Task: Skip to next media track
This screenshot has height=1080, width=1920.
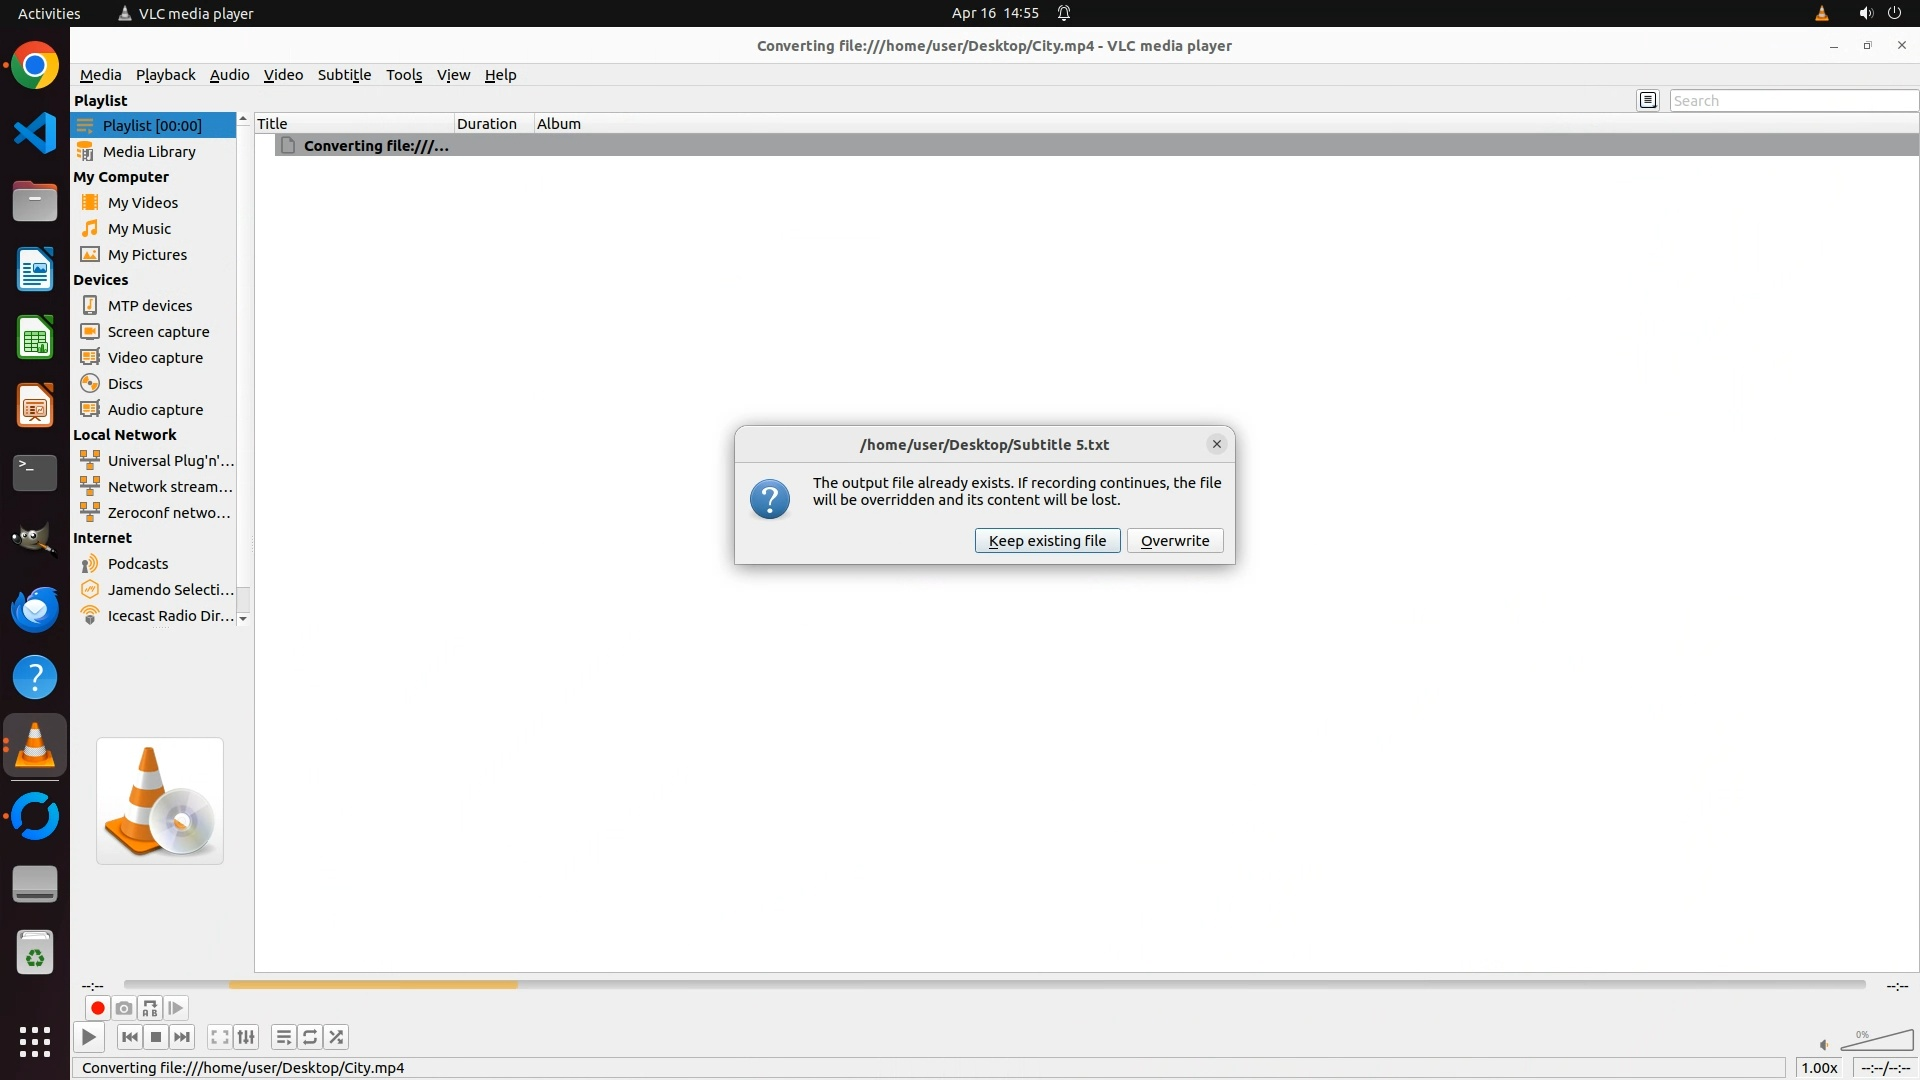Action: pos(182,1037)
